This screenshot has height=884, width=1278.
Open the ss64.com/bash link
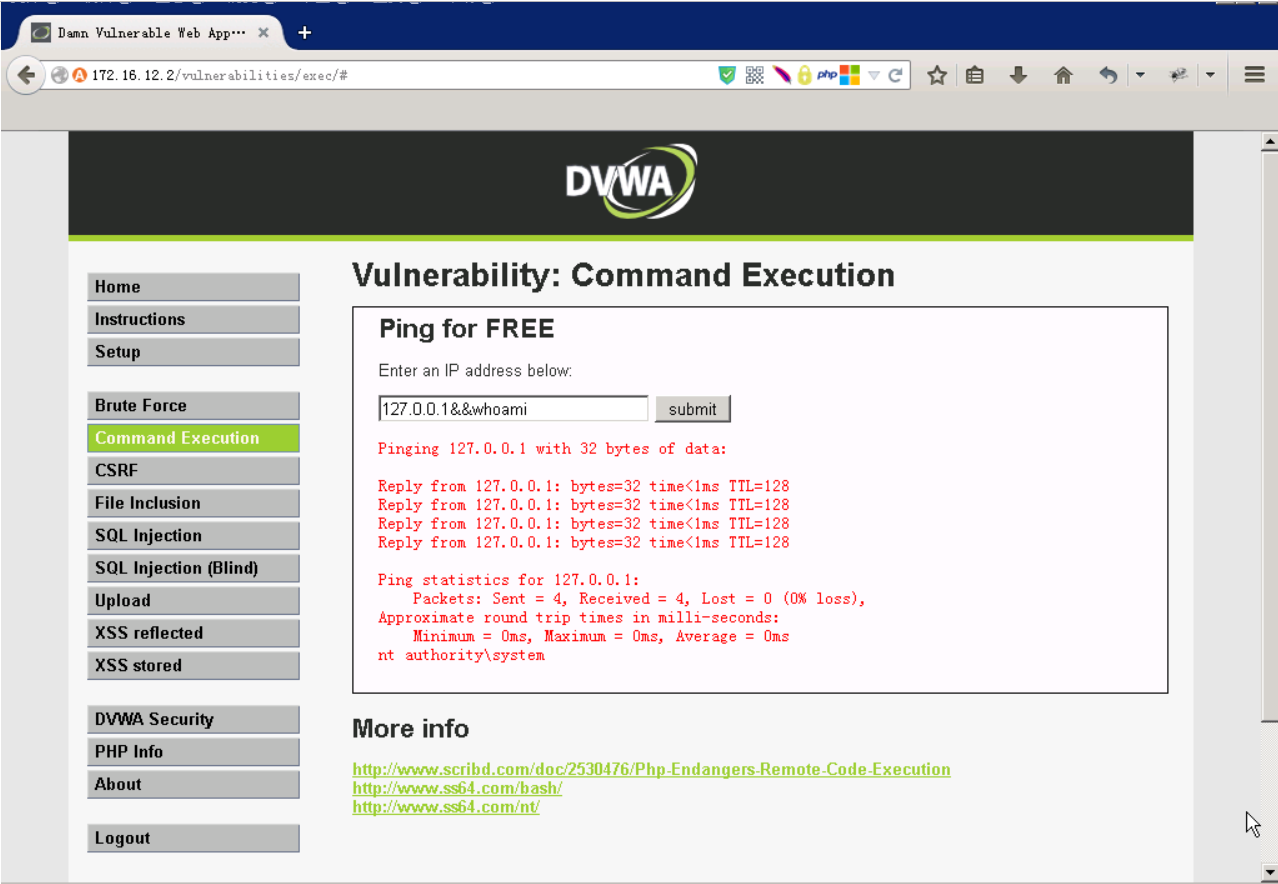[x=457, y=788]
